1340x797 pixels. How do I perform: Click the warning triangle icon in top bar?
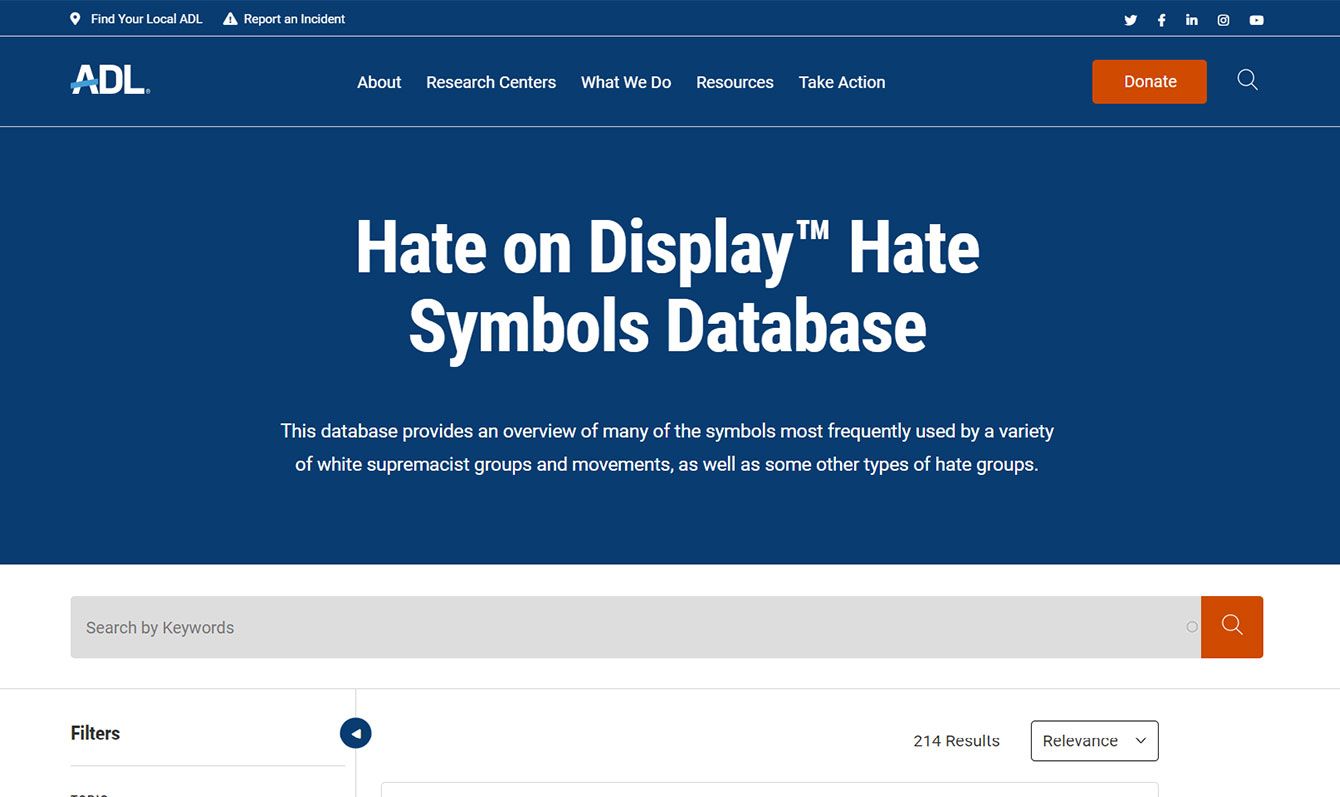230,19
